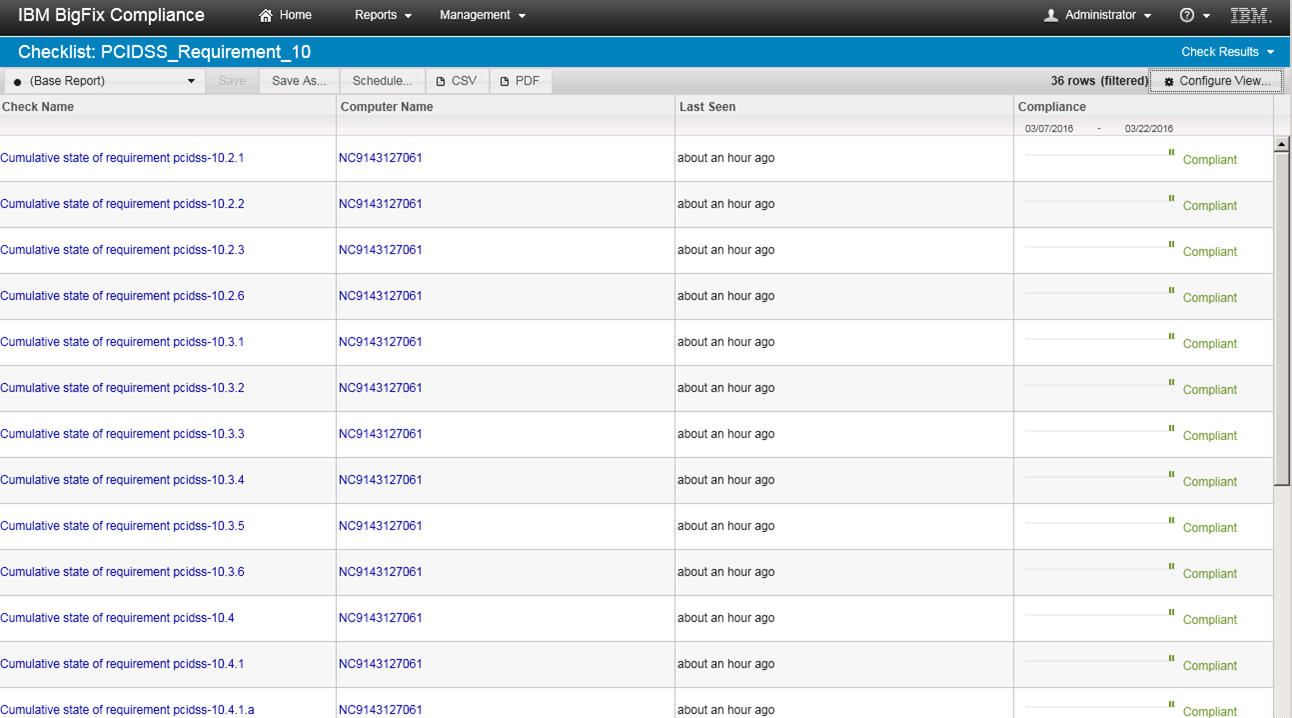Image resolution: width=1292 pixels, height=718 pixels.
Task: Open the (Base Report) selector
Action: 103,81
